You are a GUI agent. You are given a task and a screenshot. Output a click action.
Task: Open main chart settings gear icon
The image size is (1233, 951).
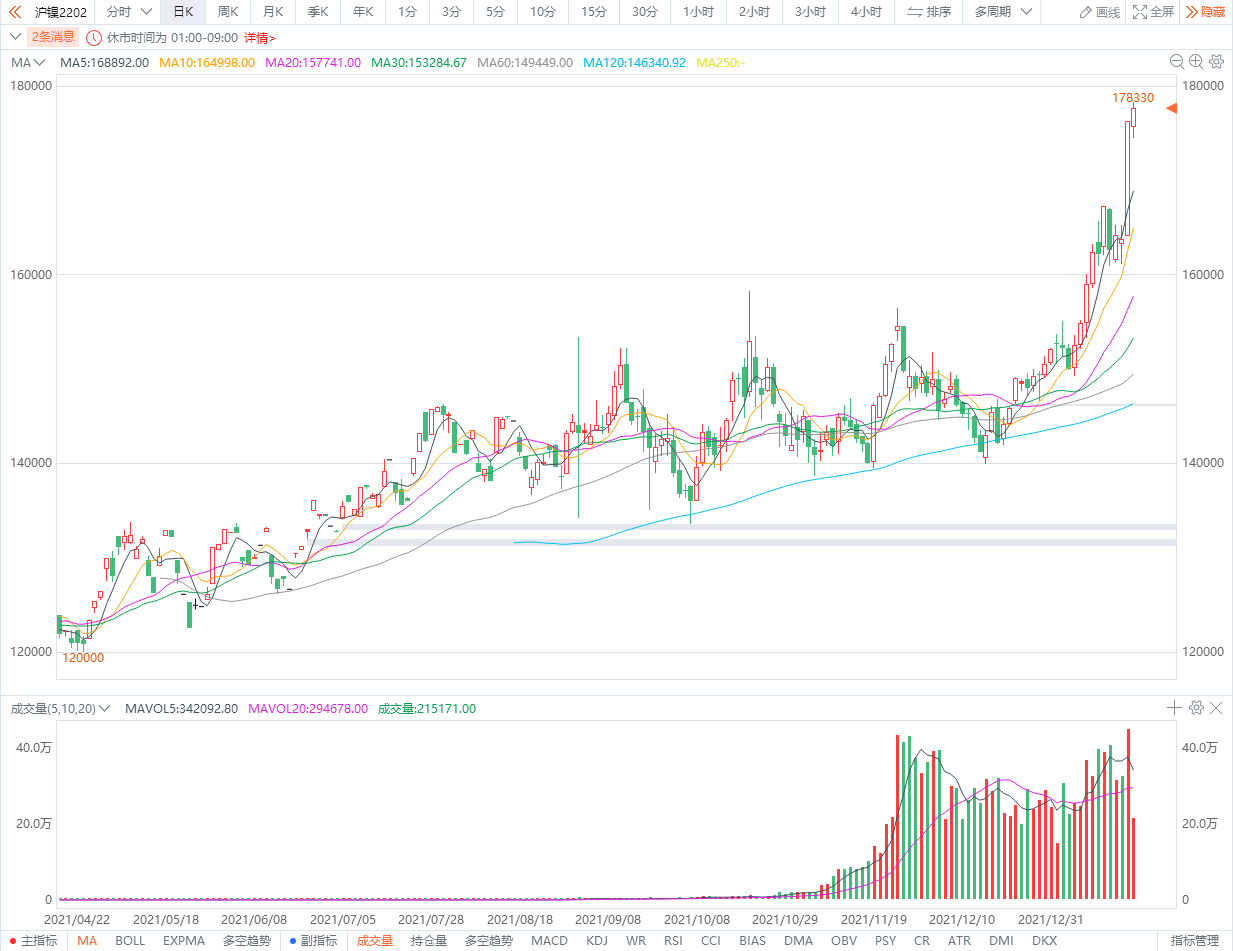tap(1216, 62)
